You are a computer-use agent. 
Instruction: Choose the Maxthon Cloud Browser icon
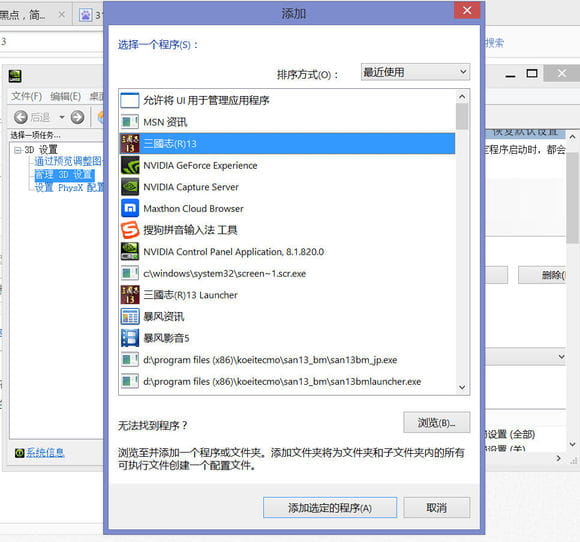point(130,208)
